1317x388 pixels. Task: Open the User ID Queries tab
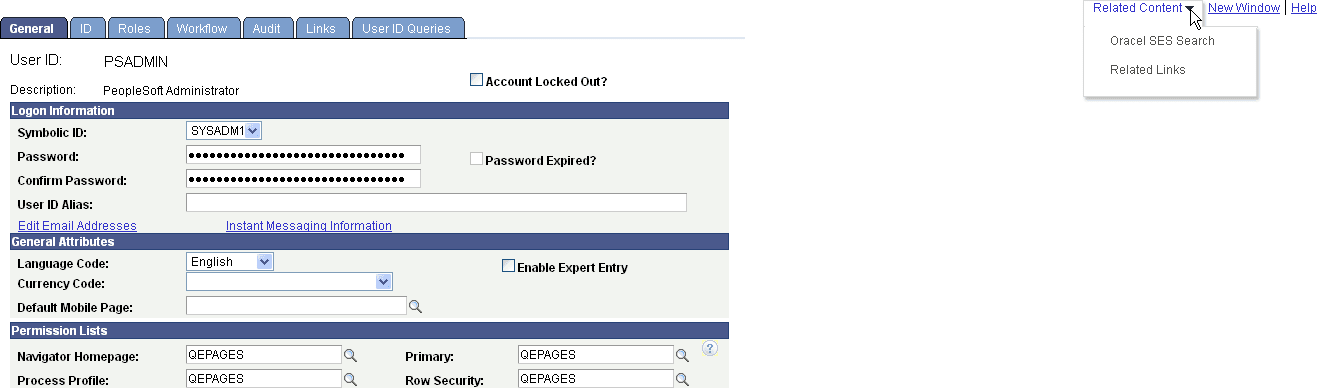click(x=407, y=28)
